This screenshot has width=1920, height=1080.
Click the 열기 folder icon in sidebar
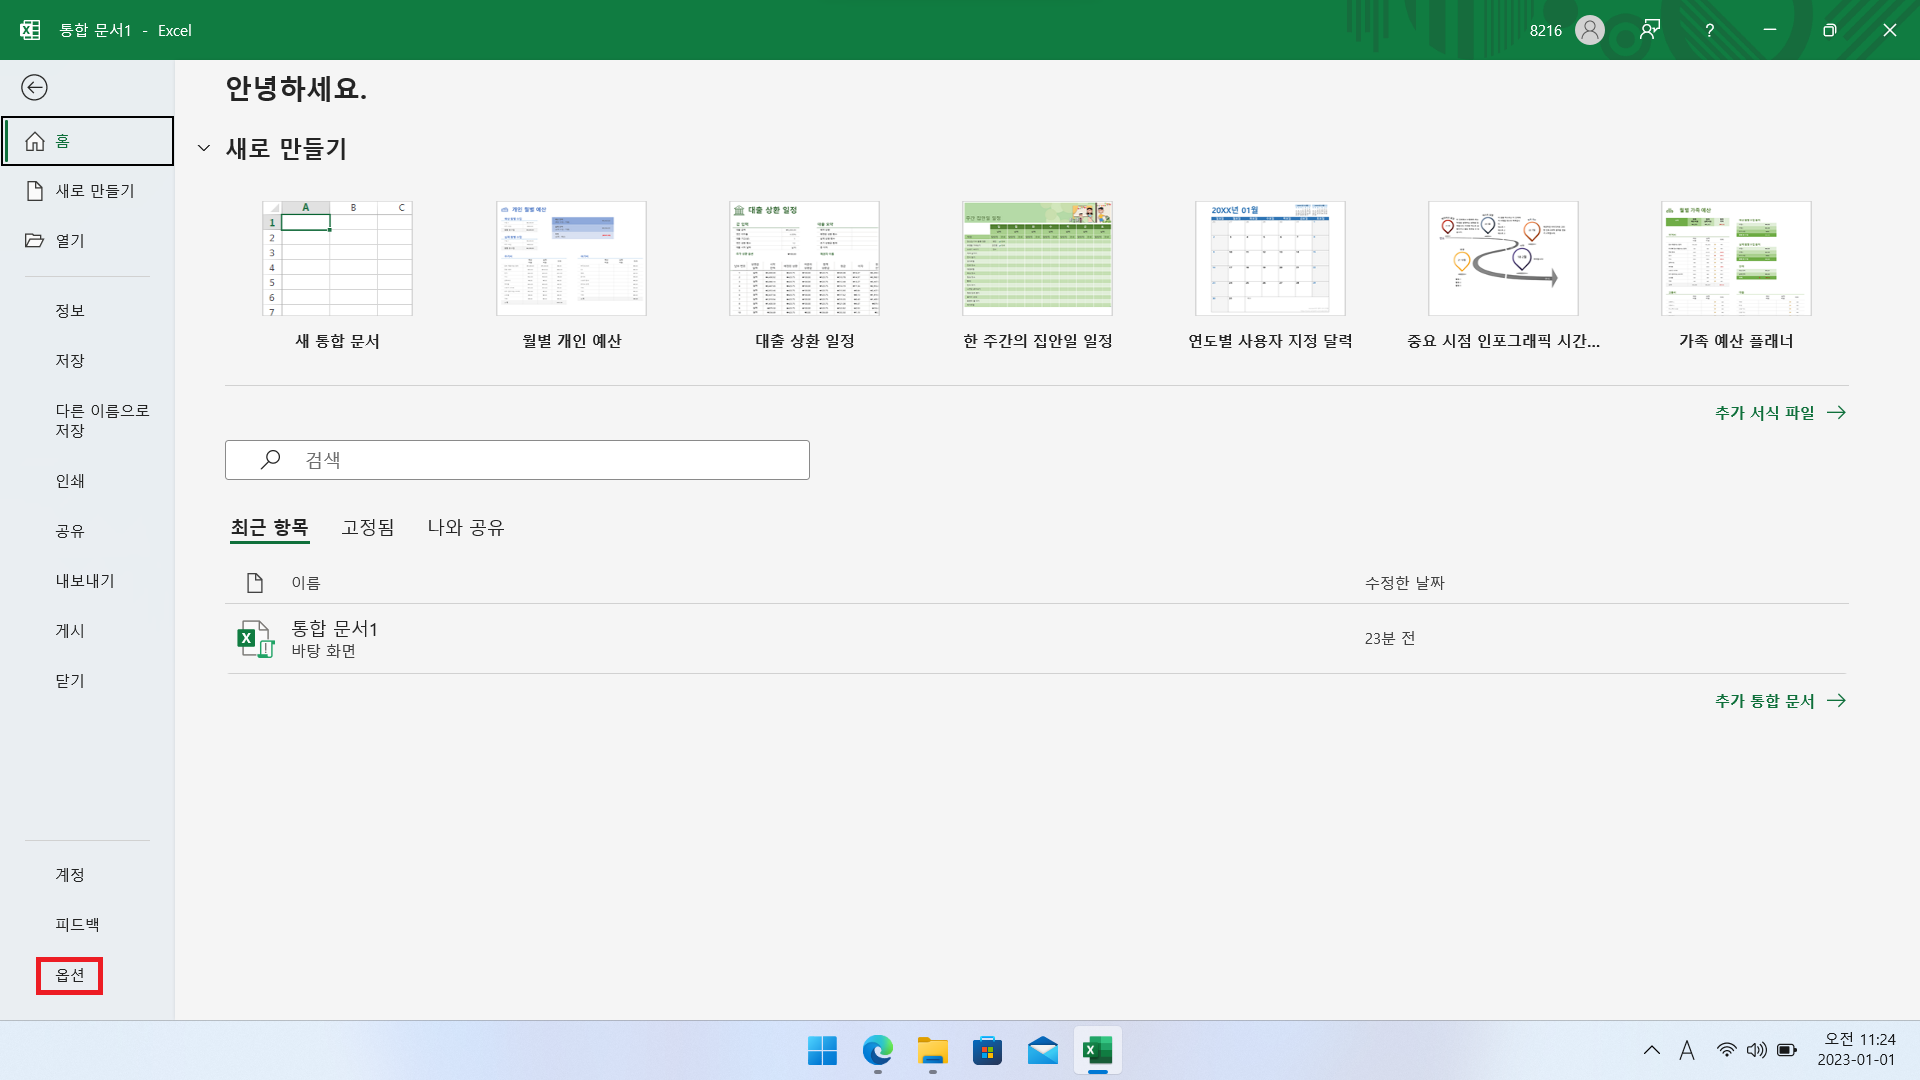(x=35, y=241)
